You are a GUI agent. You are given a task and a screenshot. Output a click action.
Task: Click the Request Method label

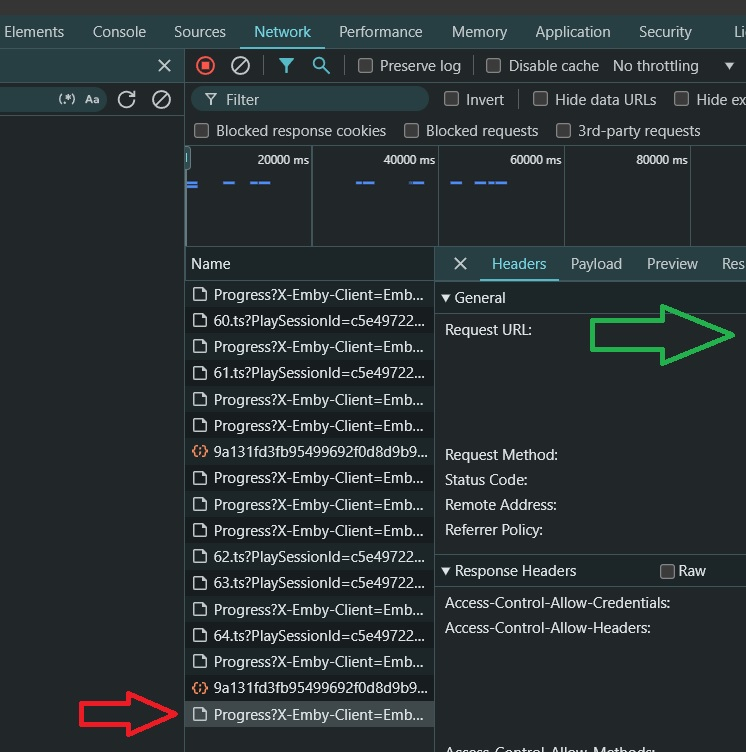tap(501, 454)
